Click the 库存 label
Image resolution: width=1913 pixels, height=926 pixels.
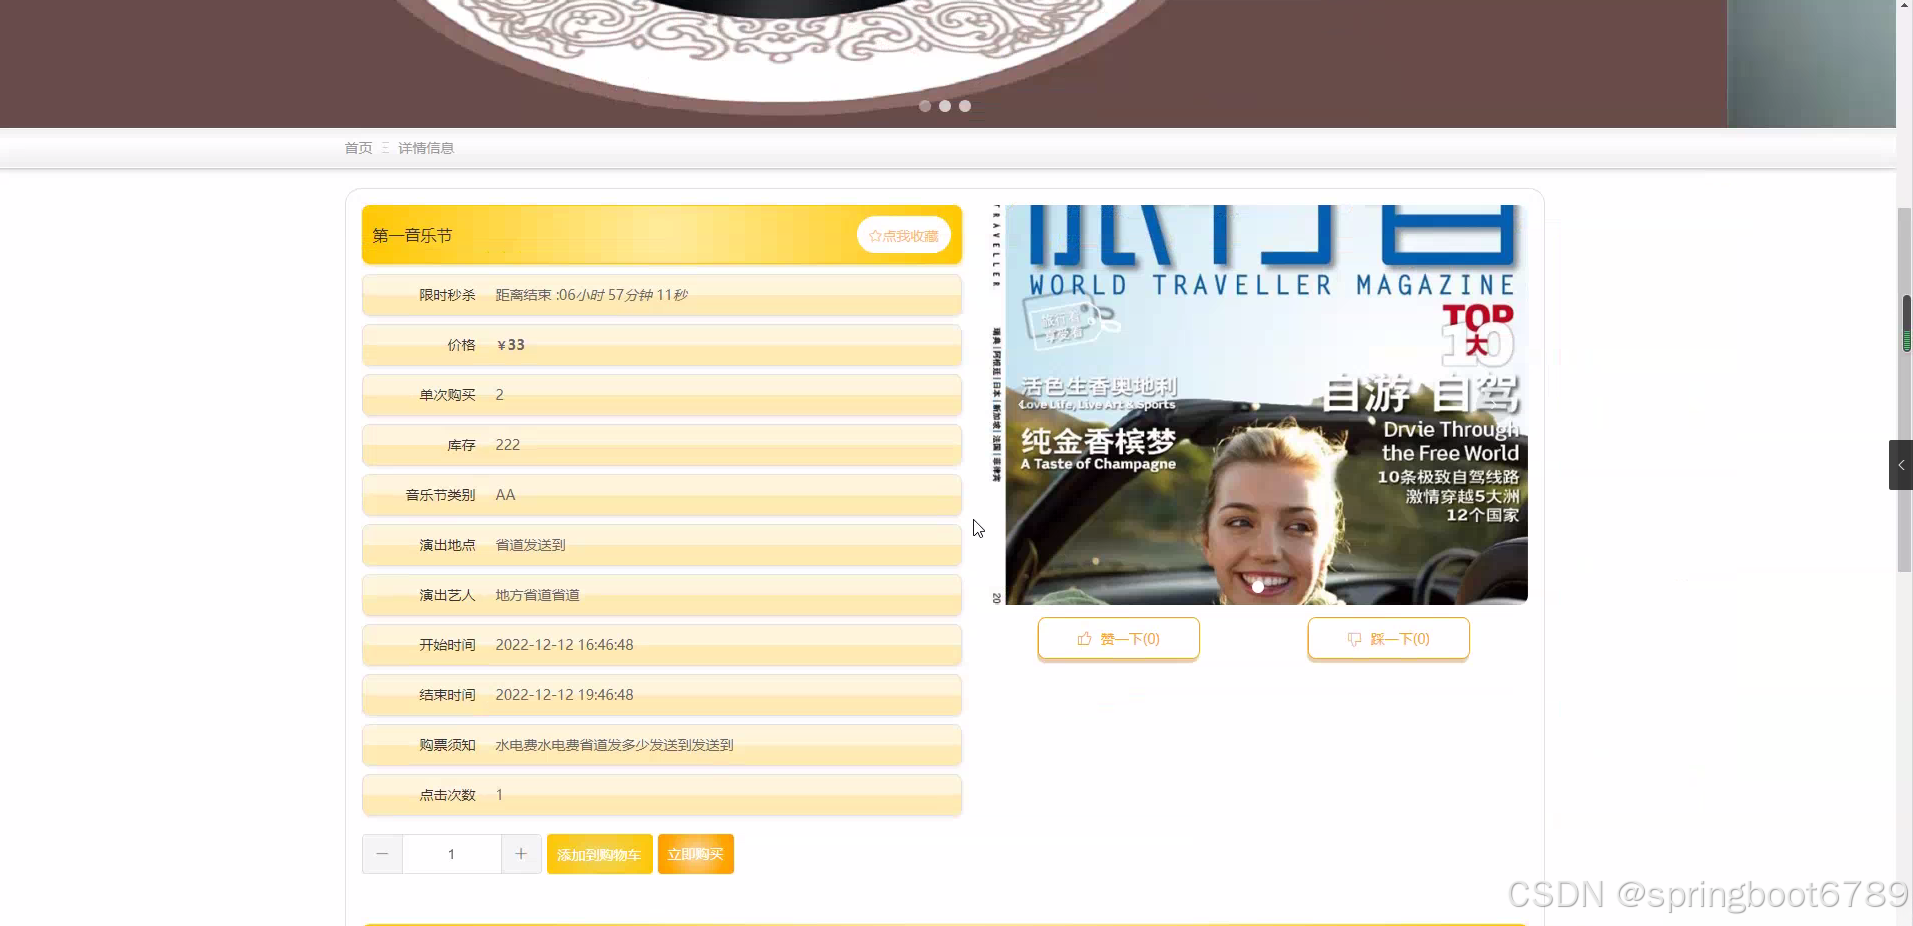tap(461, 445)
